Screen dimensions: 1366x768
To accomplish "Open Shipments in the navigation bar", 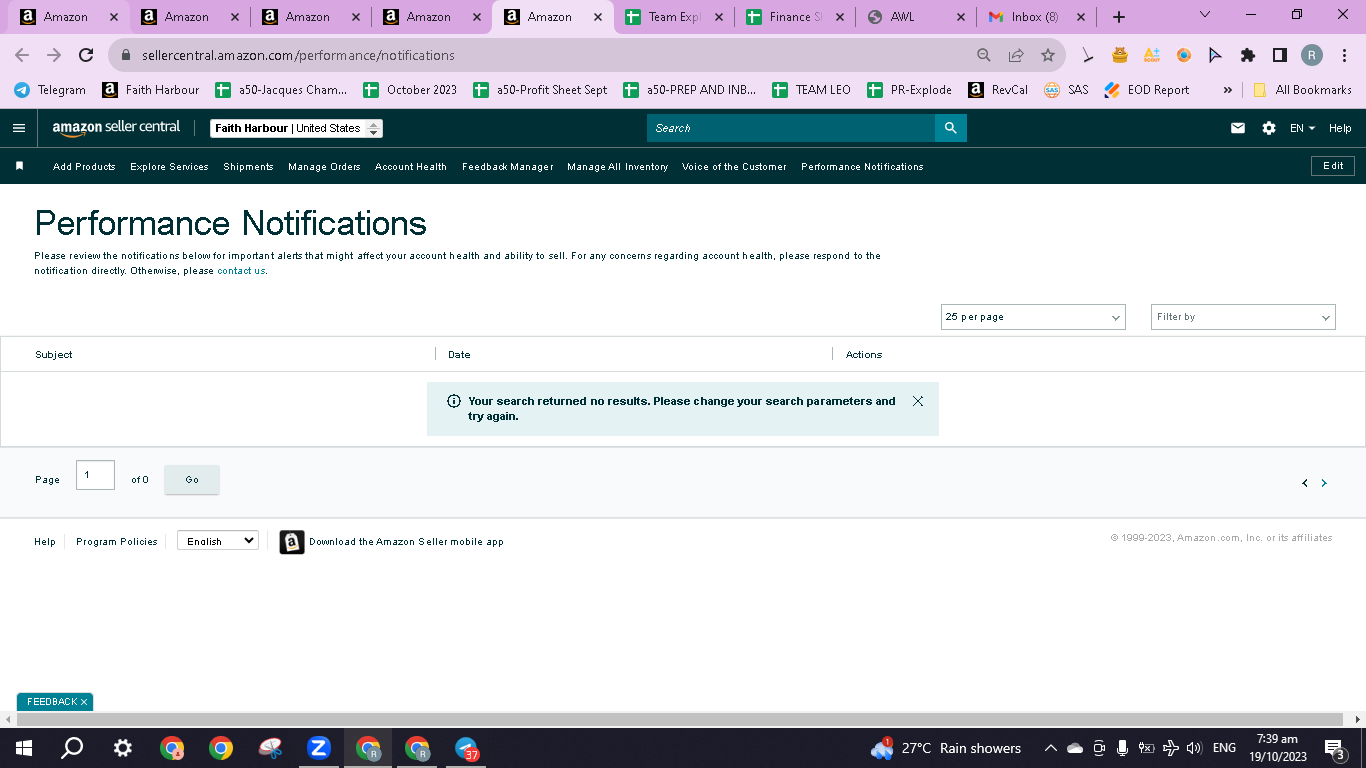I will [248, 167].
